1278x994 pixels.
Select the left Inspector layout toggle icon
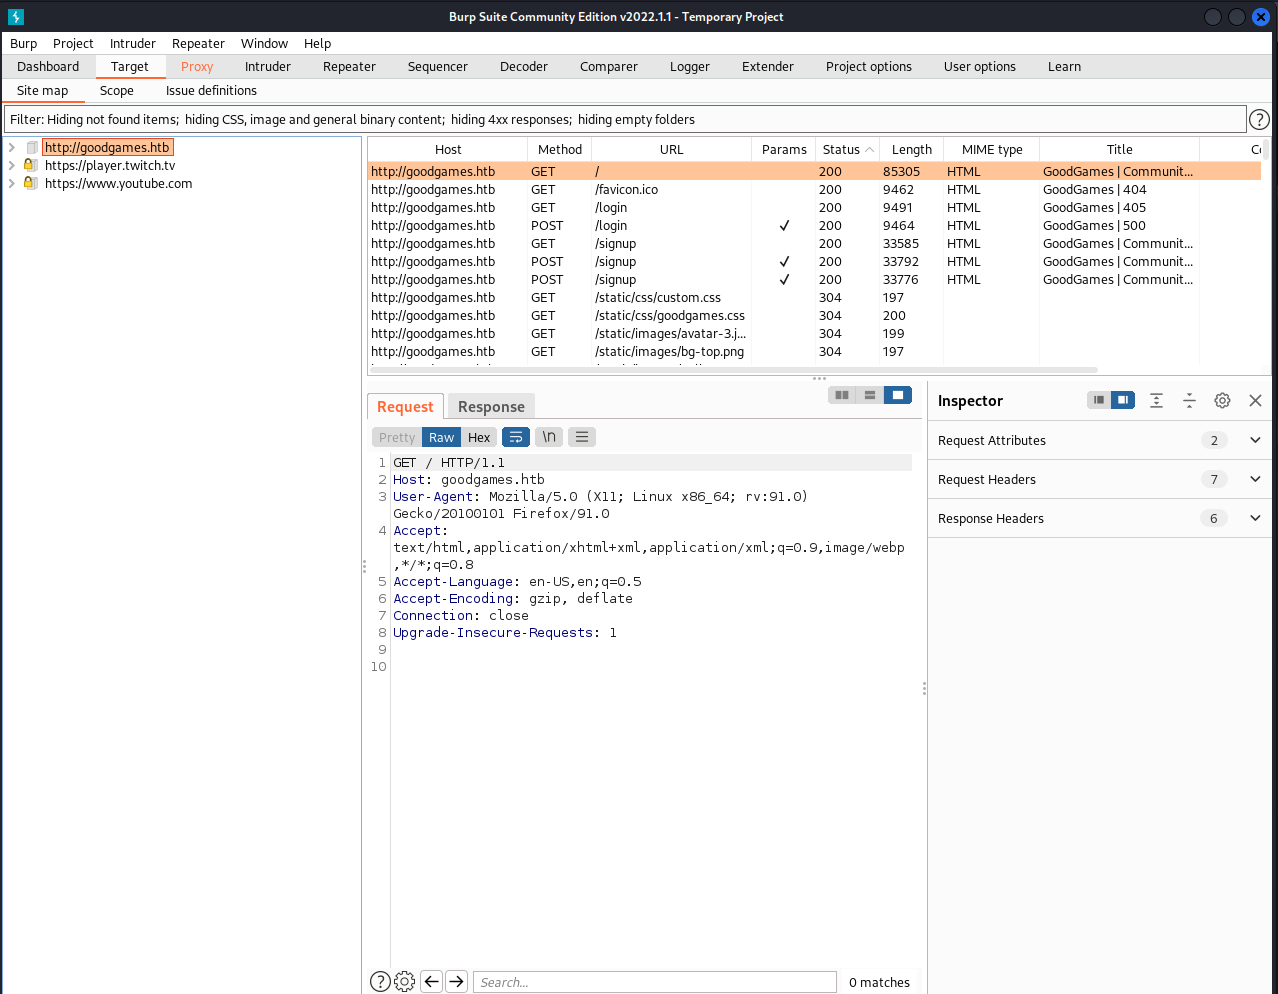(x=1099, y=400)
